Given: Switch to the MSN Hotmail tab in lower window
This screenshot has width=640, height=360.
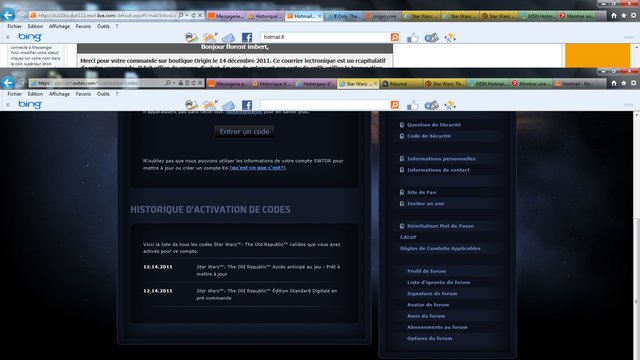Looking at the screenshot, I should (x=488, y=83).
